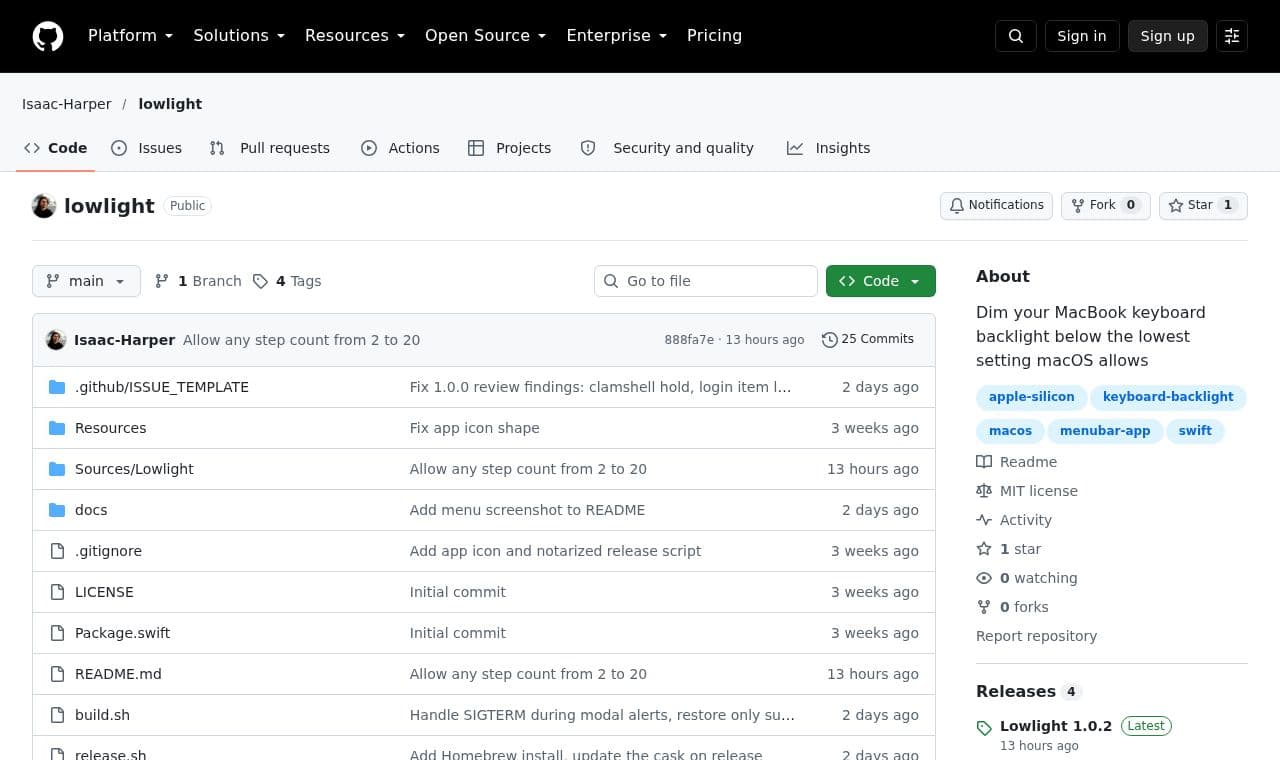The width and height of the screenshot is (1280, 760).
Task: Click the Notifications button
Action: pyautogui.click(x=996, y=205)
